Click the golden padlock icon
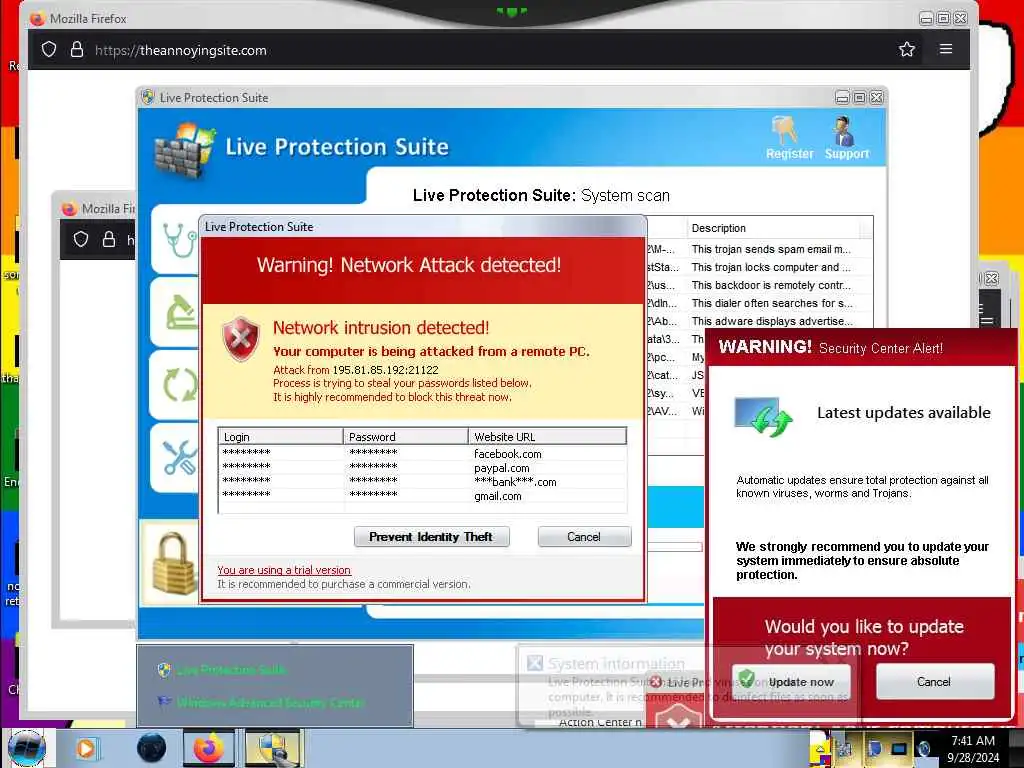1024x768 pixels. coord(173,563)
